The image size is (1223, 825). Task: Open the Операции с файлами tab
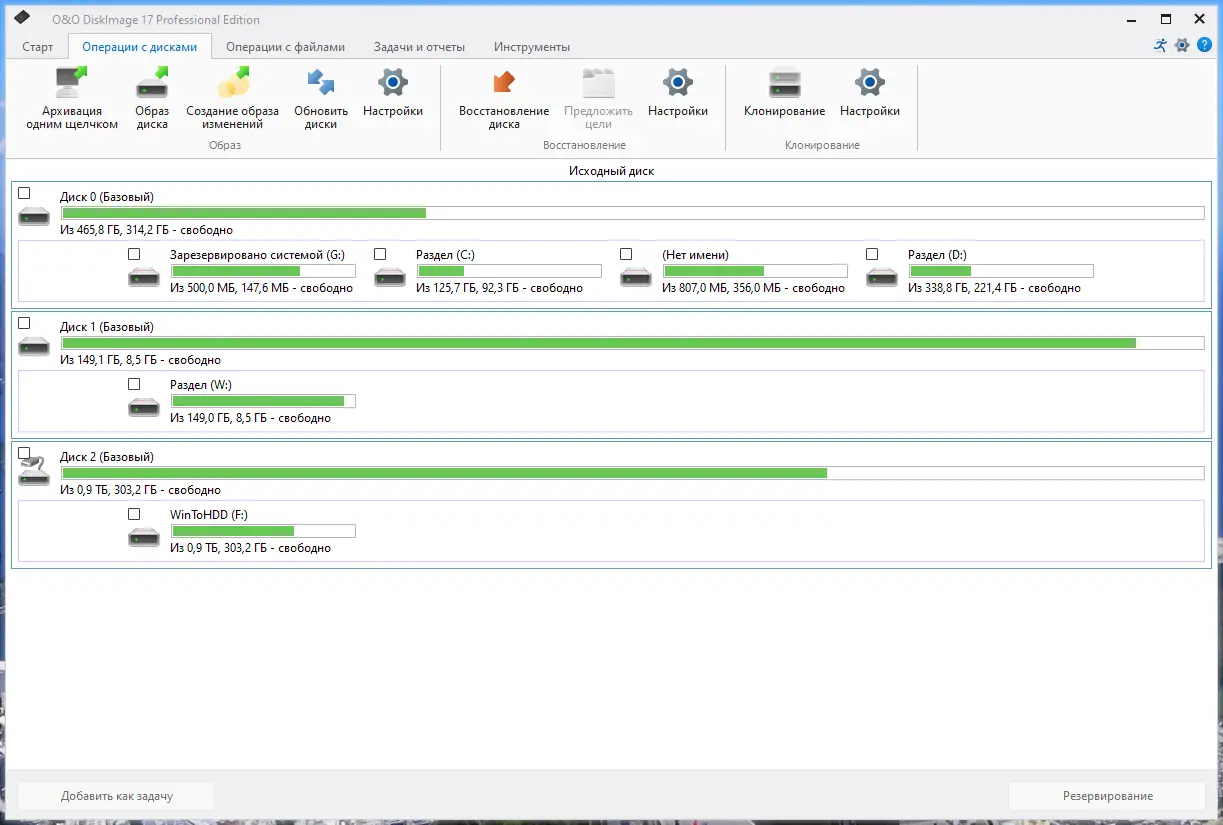click(x=285, y=46)
